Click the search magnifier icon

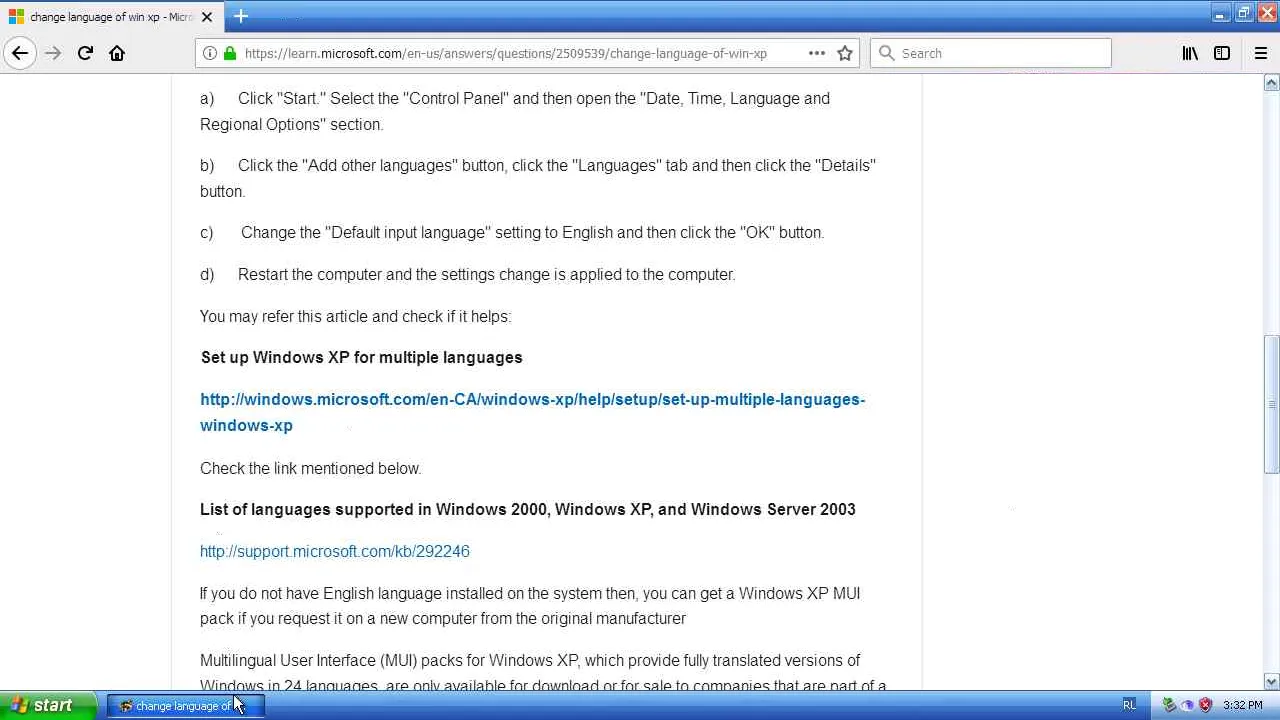pos(886,53)
